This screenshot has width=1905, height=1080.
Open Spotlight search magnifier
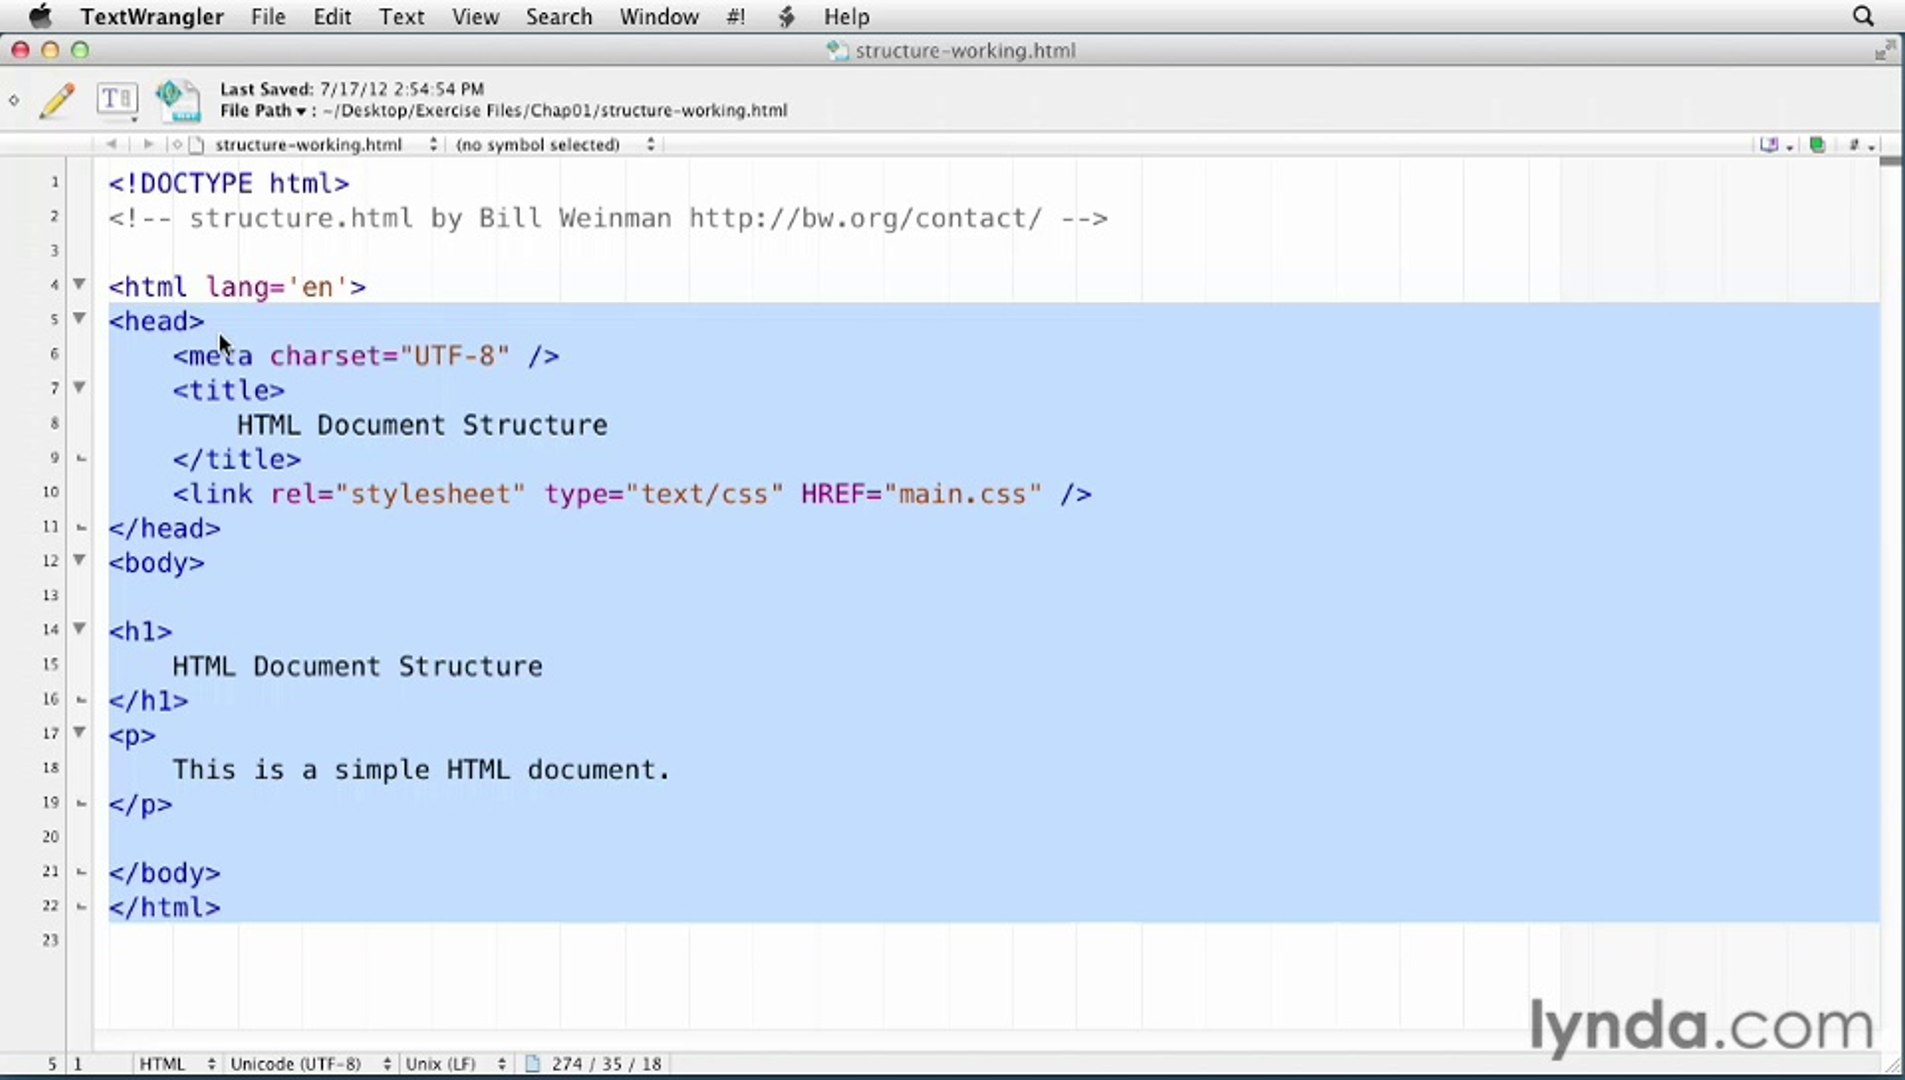coord(1863,17)
